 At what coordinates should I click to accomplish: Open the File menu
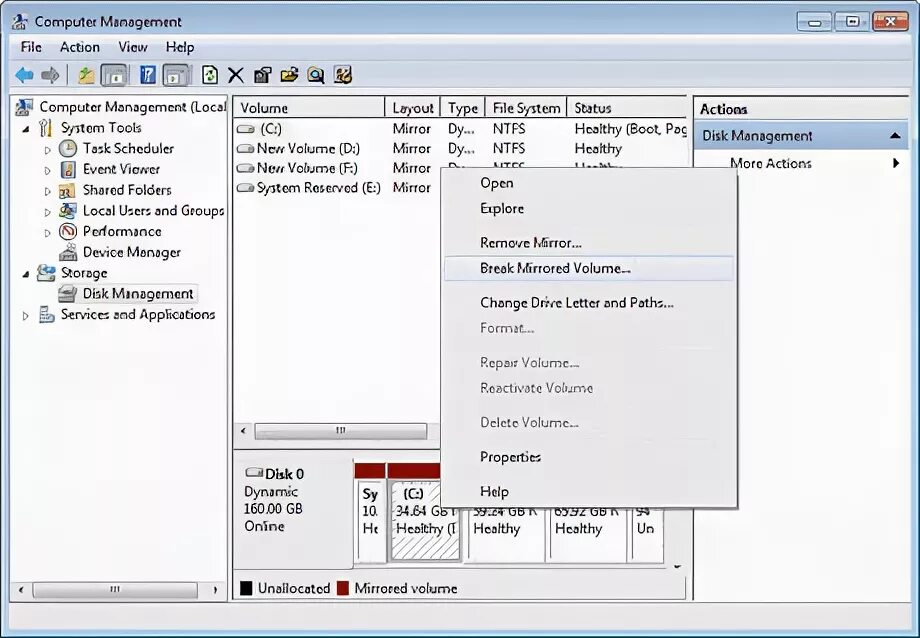[31, 47]
